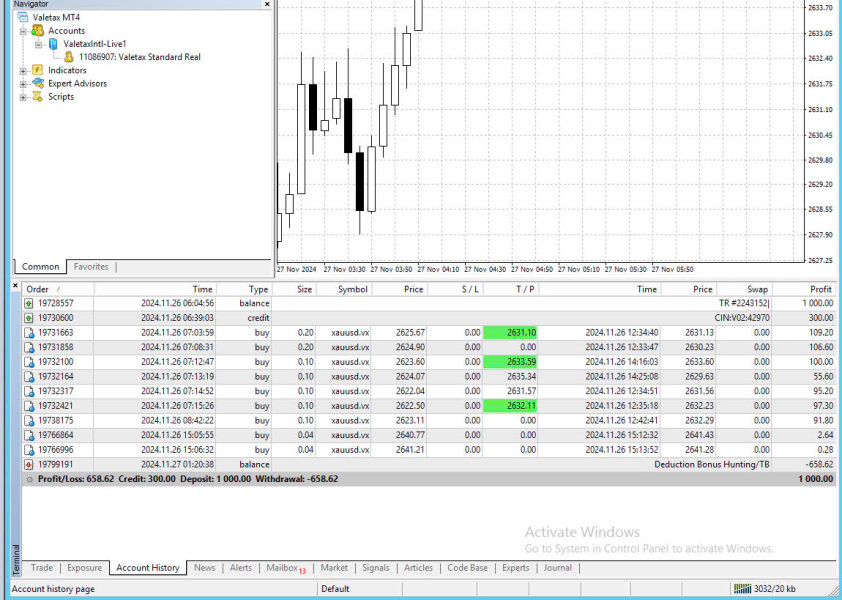Click the Valetax MT4 root icon
This screenshot has height=600, width=842.
[x=23, y=17]
